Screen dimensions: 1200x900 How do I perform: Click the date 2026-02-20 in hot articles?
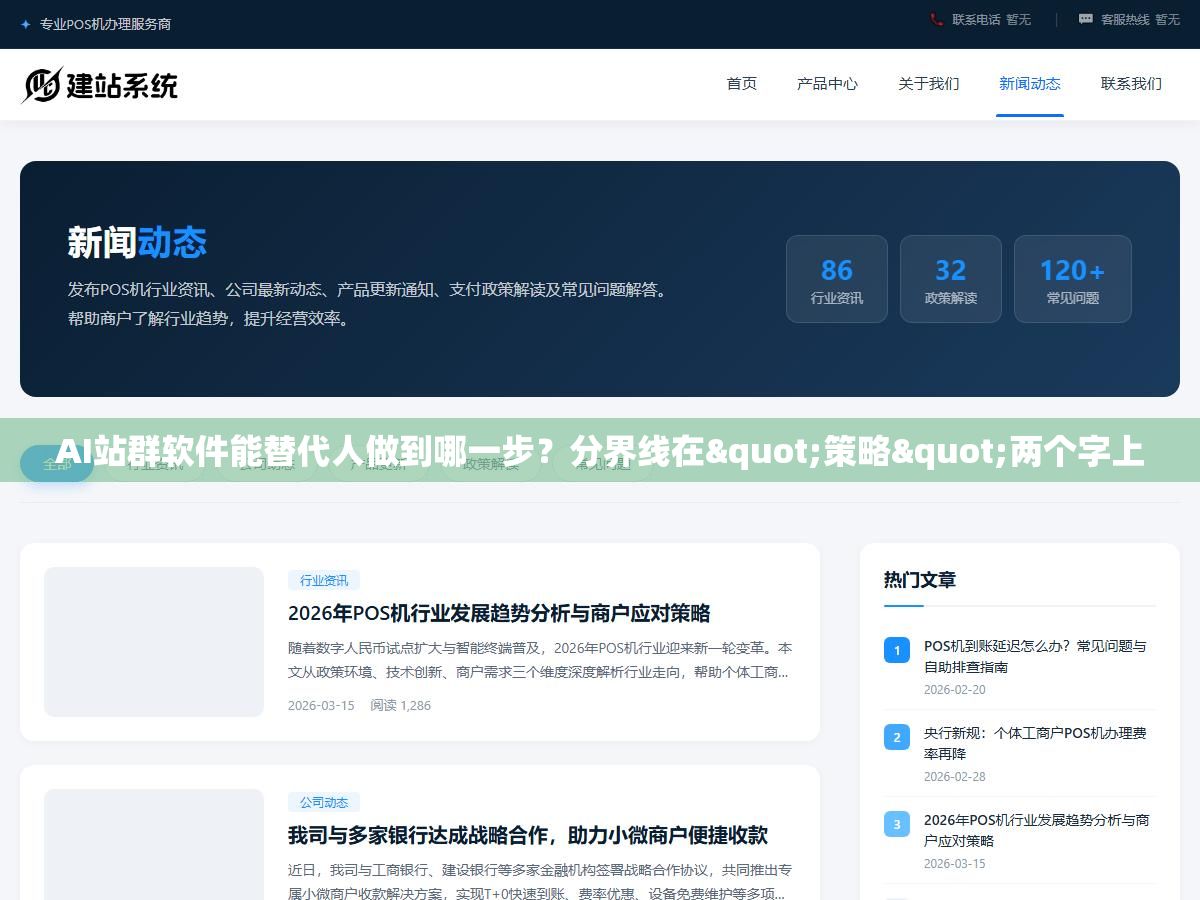coord(954,689)
